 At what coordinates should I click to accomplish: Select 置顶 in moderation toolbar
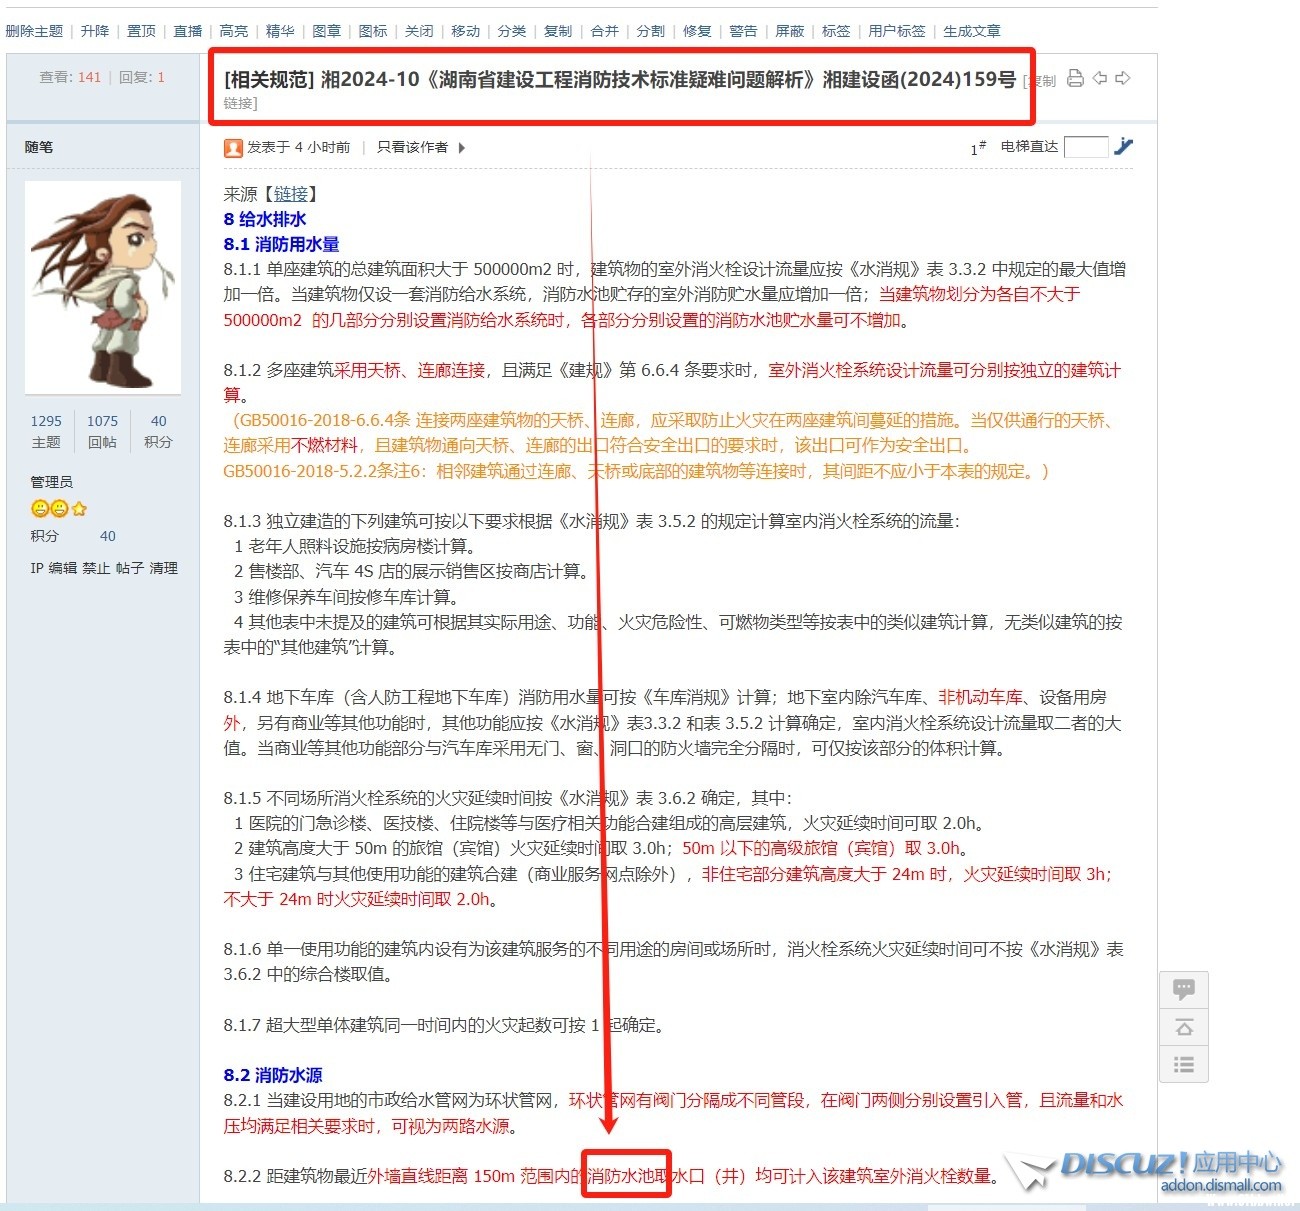(x=141, y=31)
